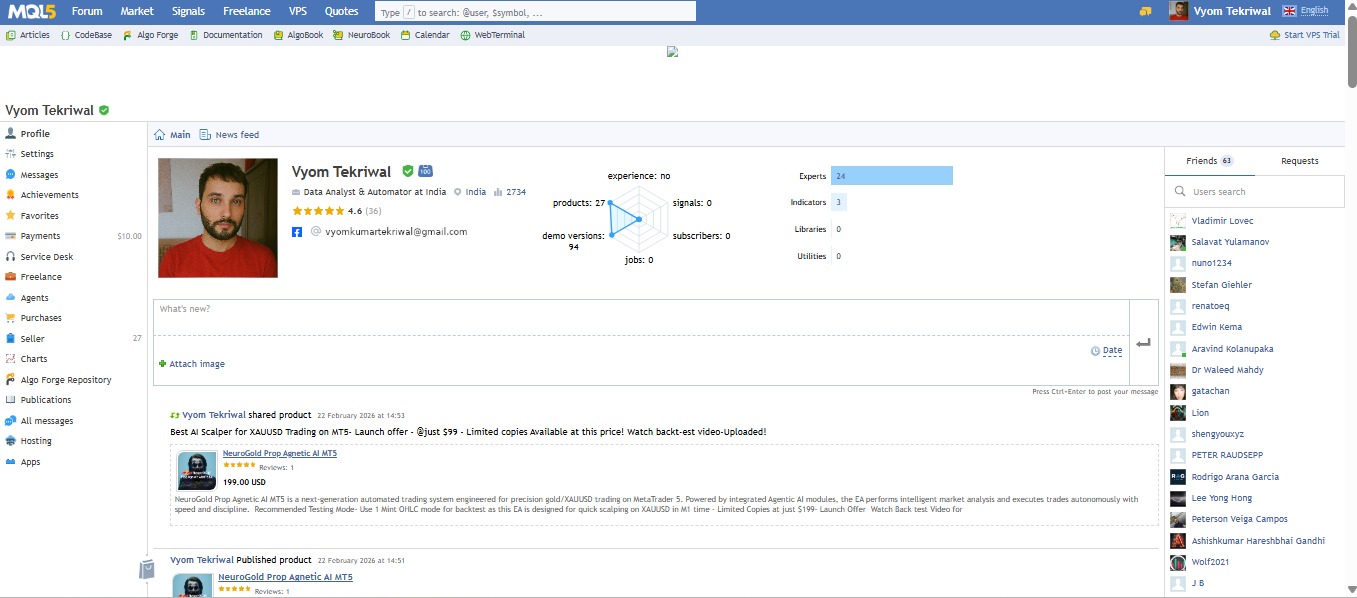Click the What's new post field
The height and width of the screenshot is (598, 1357).
(x=641, y=316)
